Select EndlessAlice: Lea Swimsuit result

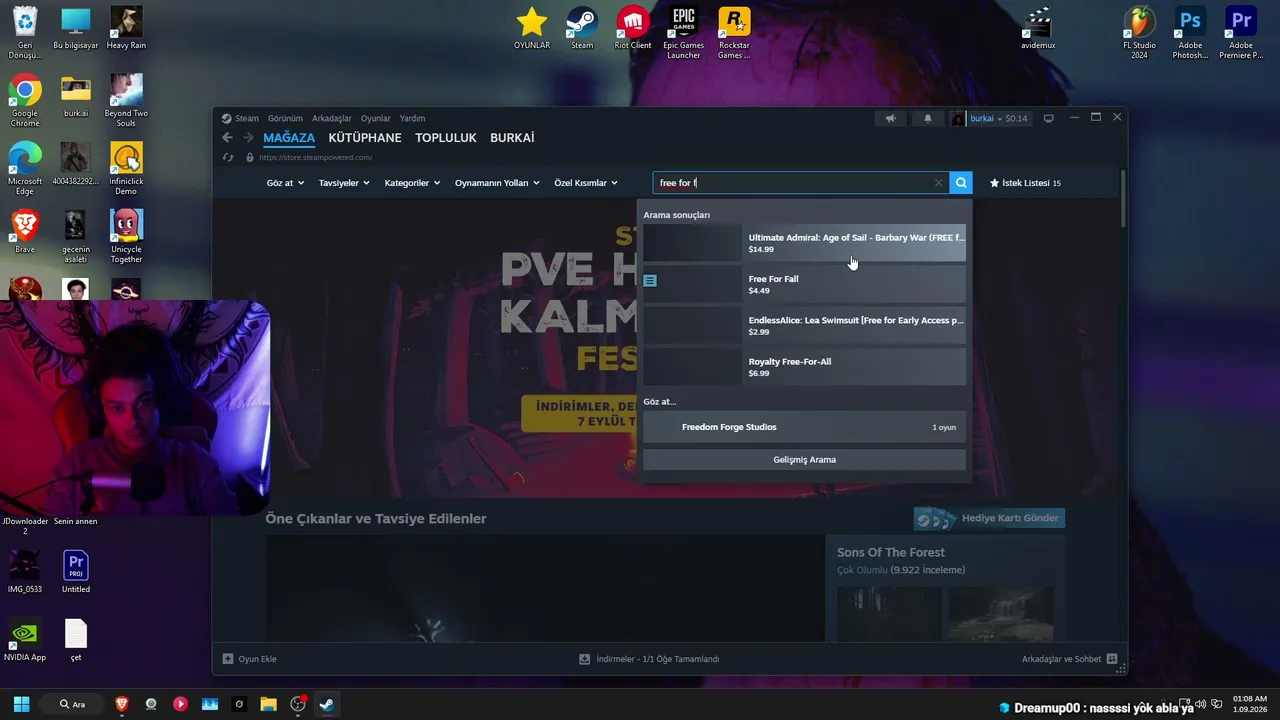(804, 325)
